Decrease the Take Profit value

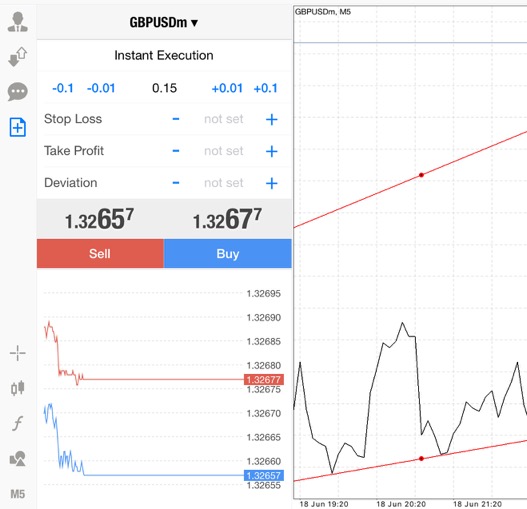pyautogui.click(x=176, y=151)
